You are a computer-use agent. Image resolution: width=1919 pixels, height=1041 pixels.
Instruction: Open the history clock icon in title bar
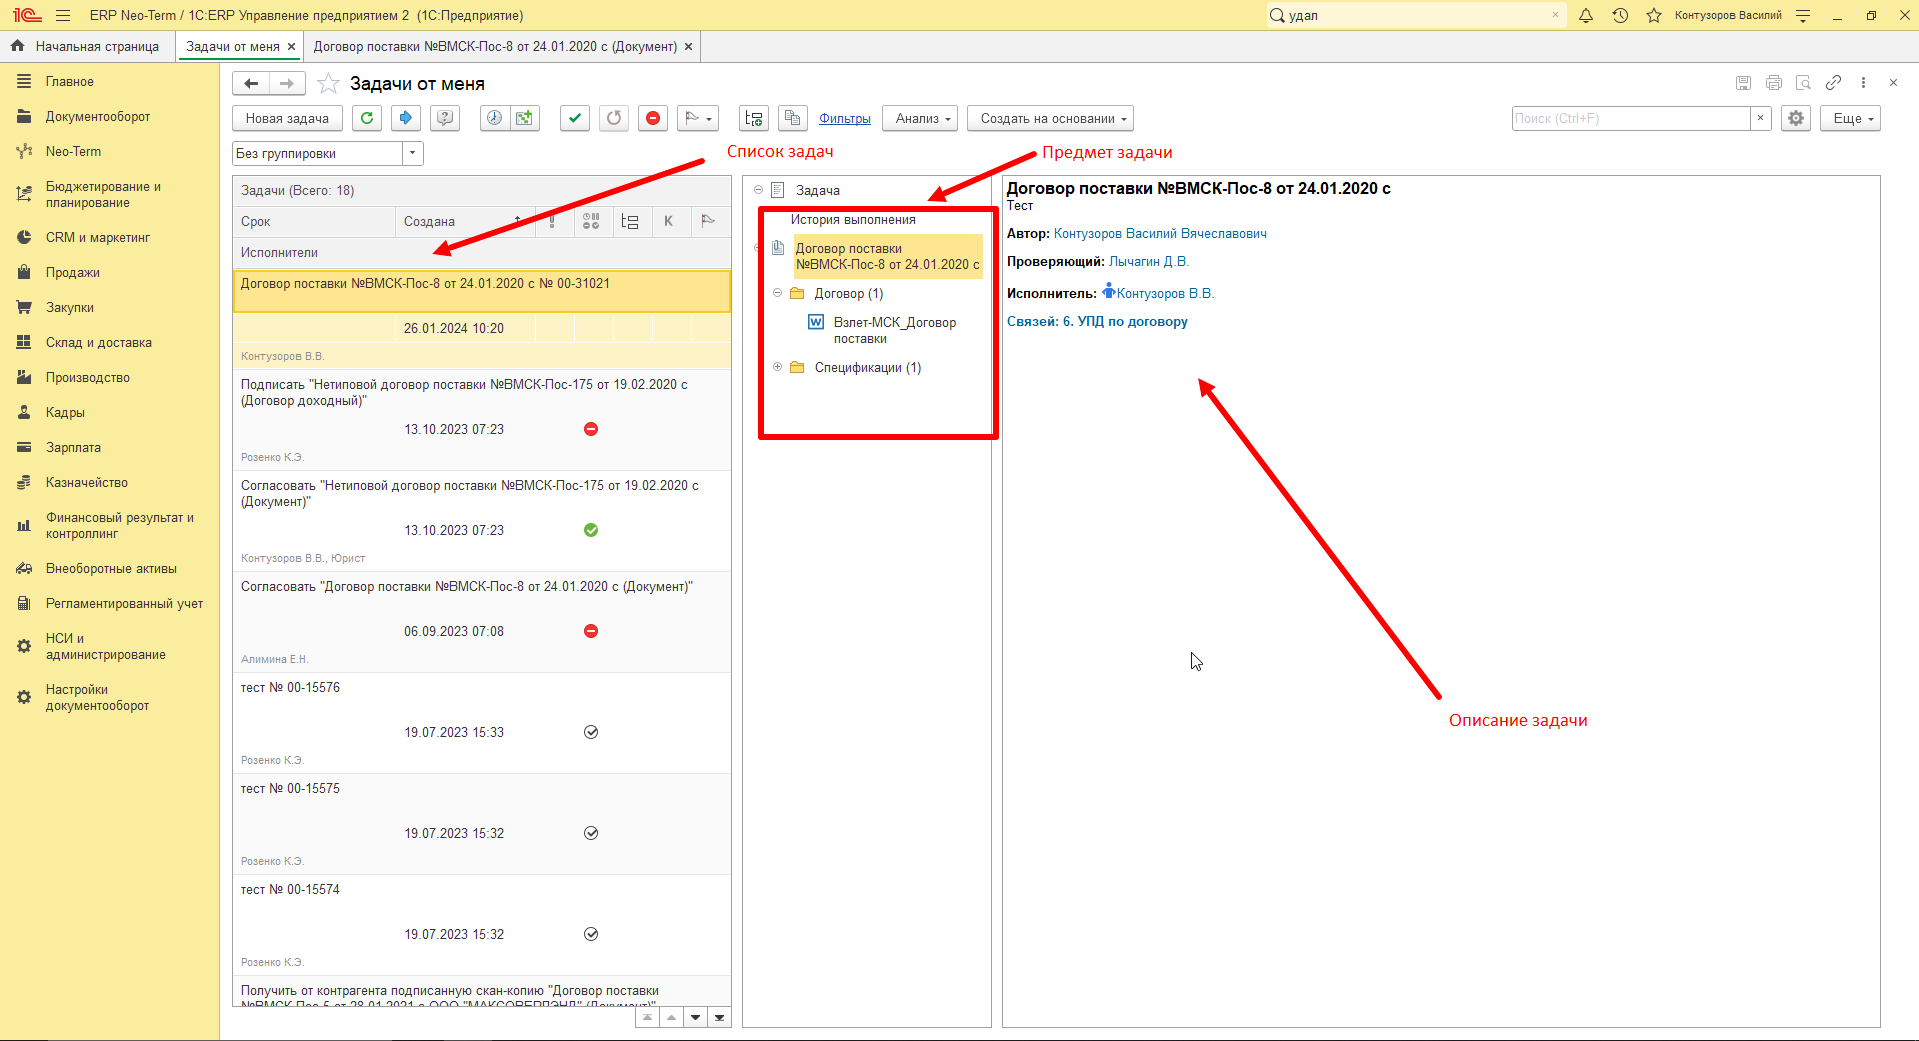[1620, 15]
